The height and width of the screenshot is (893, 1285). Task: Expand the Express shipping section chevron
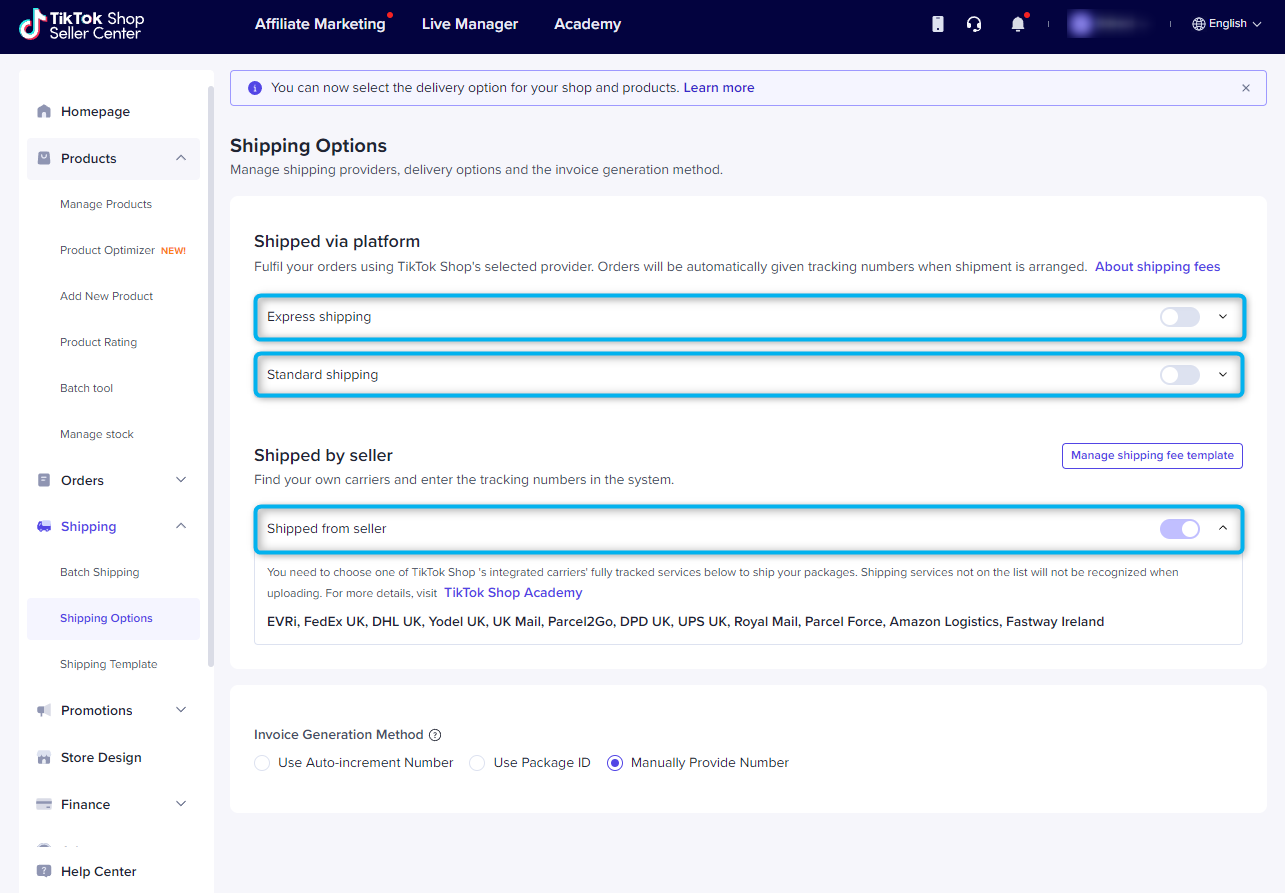tap(1223, 317)
